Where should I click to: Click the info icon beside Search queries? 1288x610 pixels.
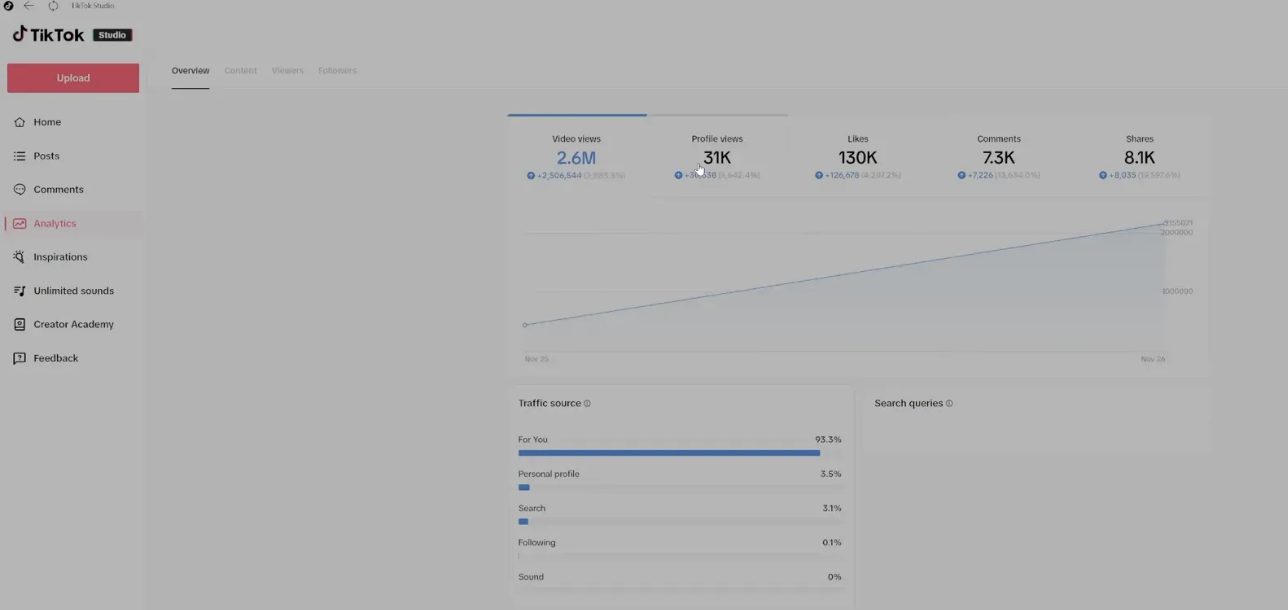click(949, 404)
